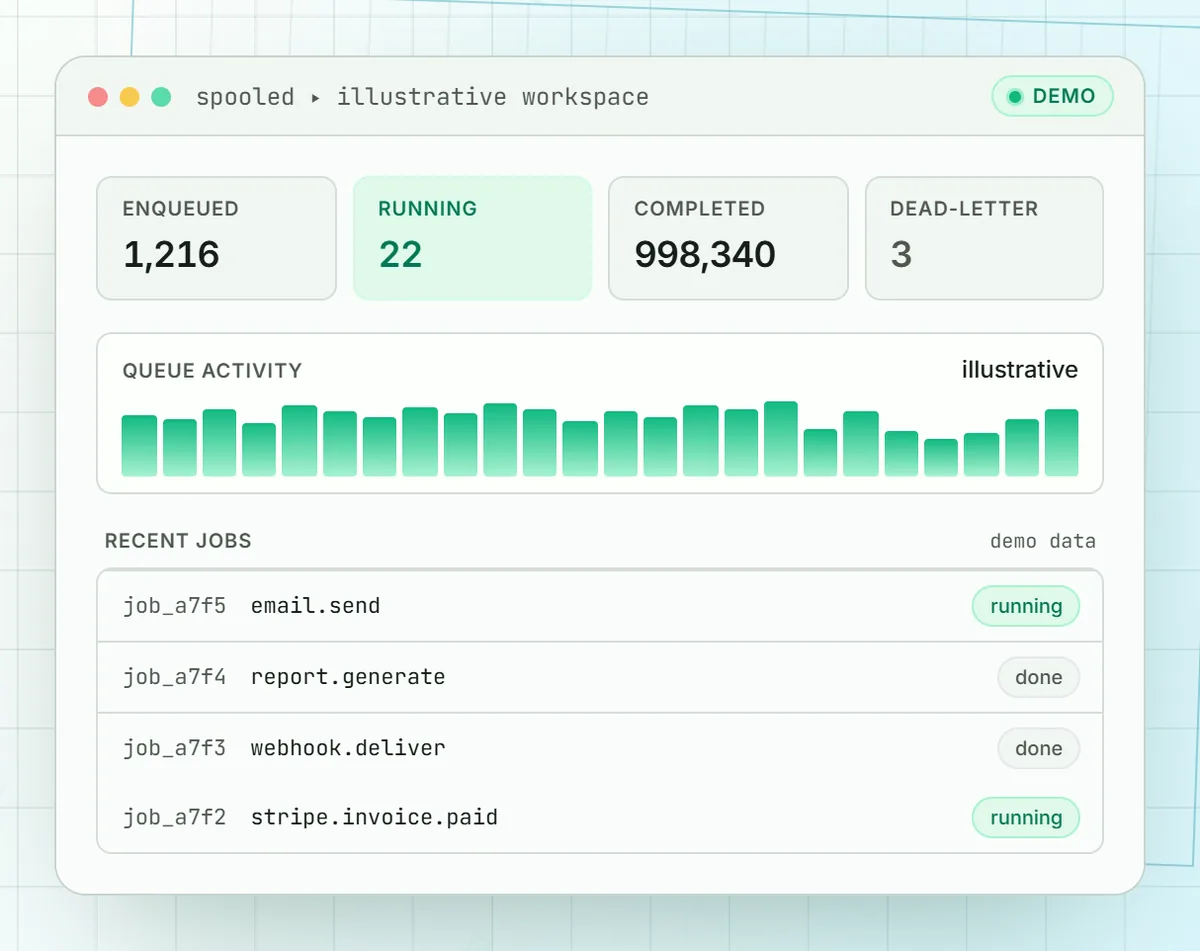The height and width of the screenshot is (951, 1200).
Task: Select job ID job_a7f4
Action: click(x=174, y=677)
